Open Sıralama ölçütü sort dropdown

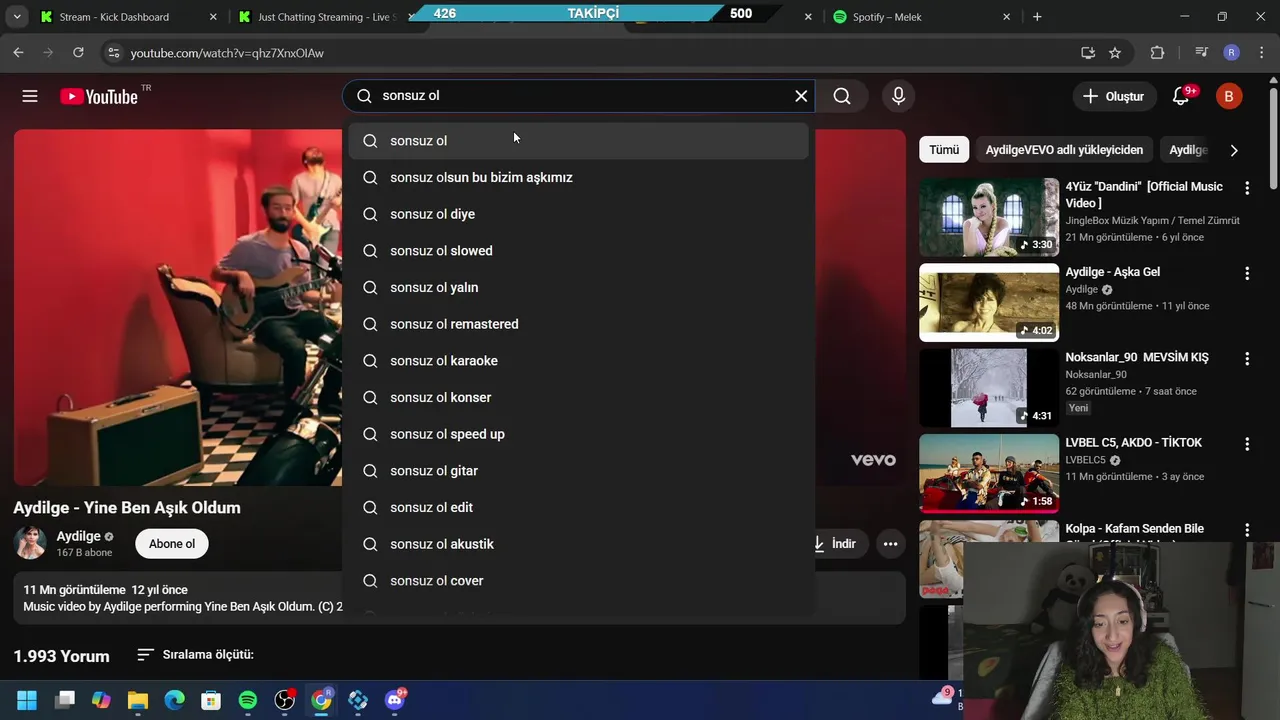[196, 655]
